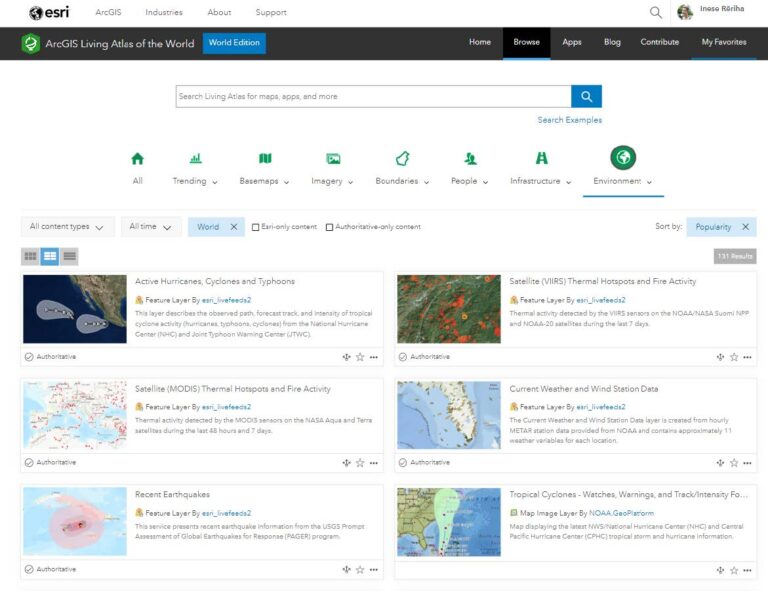Open the All content types dropdown
The width and height of the screenshot is (768, 591).
pos(67,227)
